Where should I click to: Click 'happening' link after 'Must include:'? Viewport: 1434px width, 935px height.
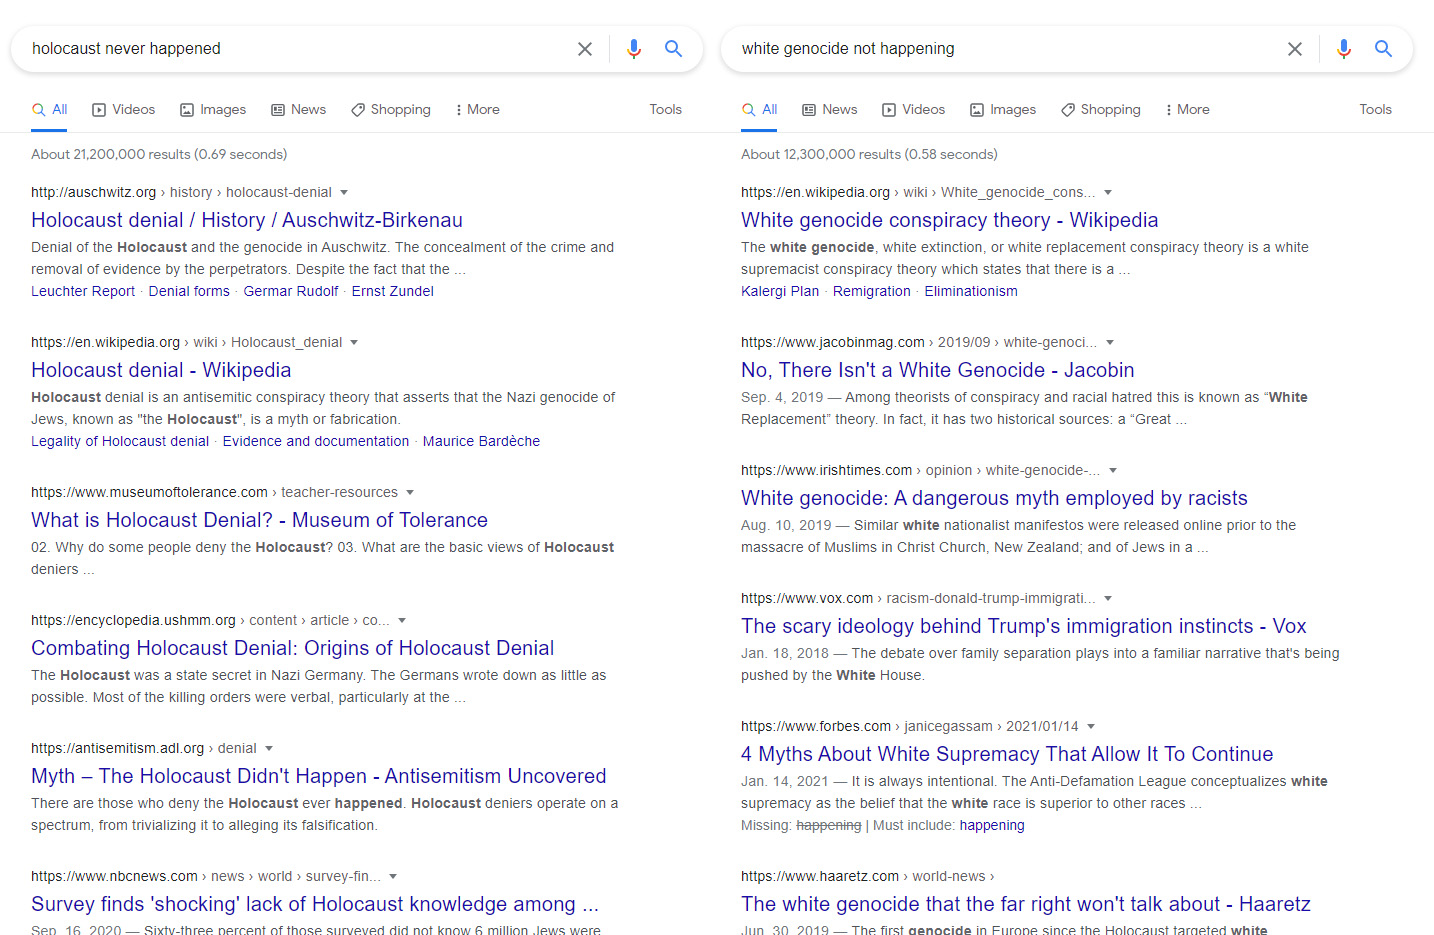click(992, 826)
